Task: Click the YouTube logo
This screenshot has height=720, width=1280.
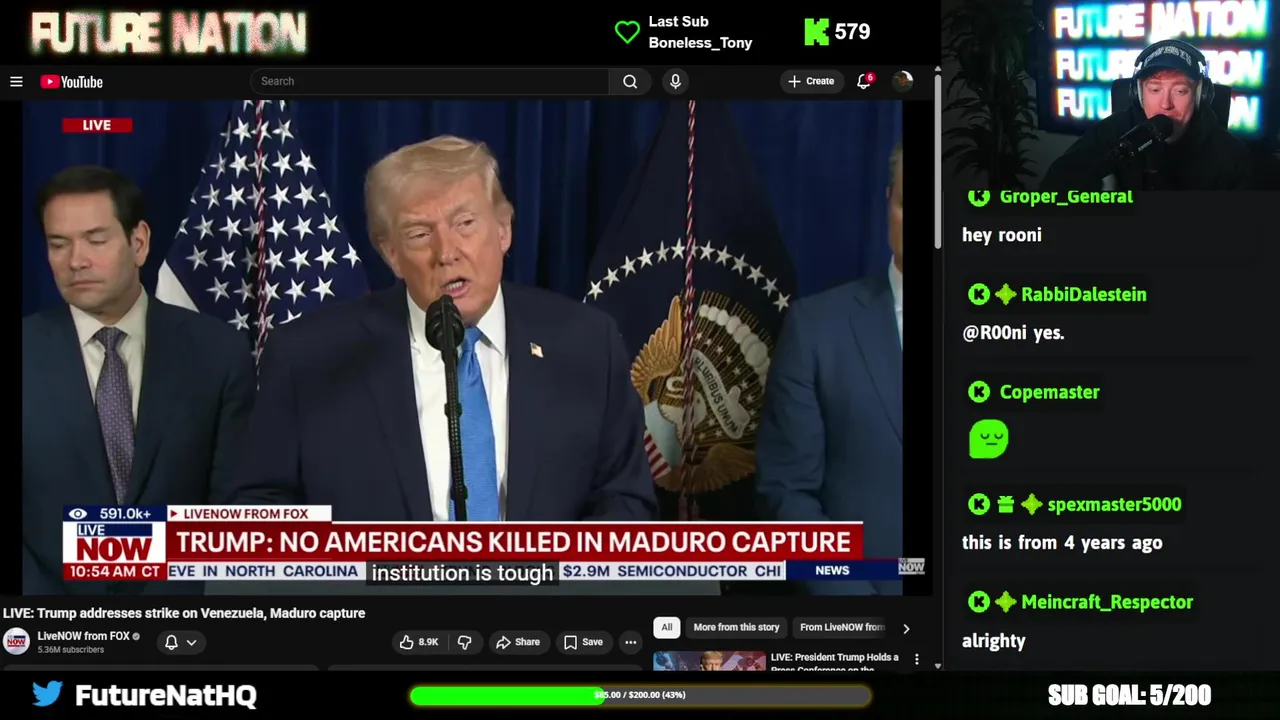Action: [72, 82]
